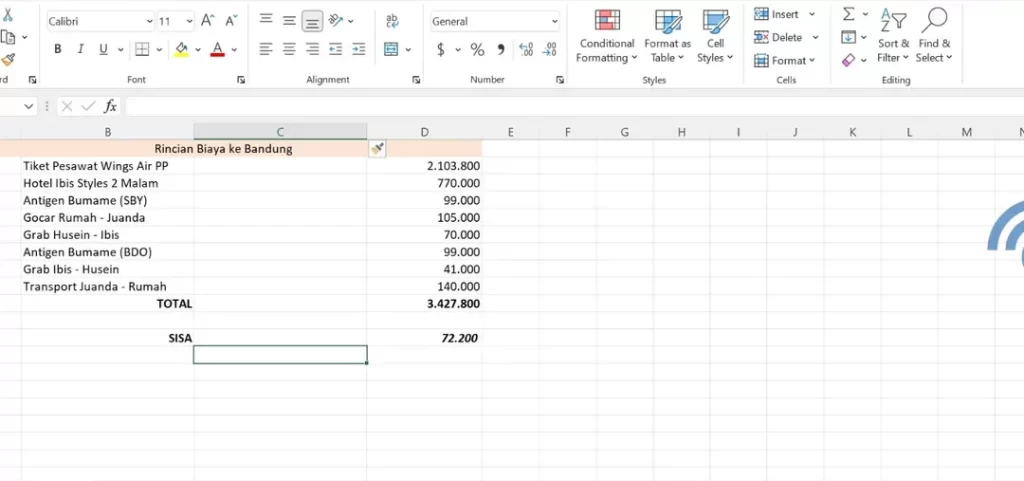Apply Comma Style

[x=501, y=49]
